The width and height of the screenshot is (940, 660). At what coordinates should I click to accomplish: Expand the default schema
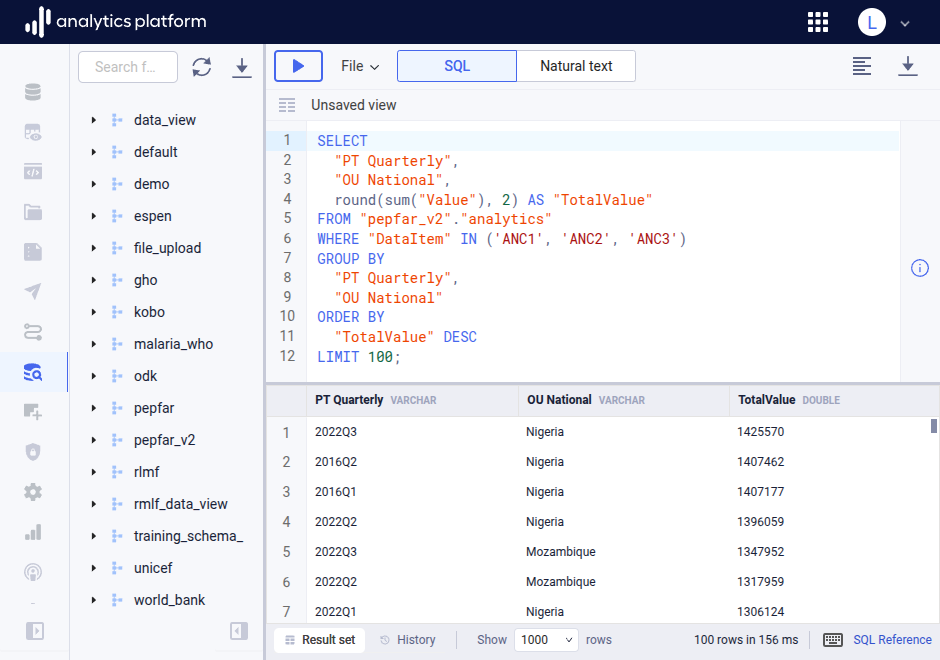coord(94,152)
